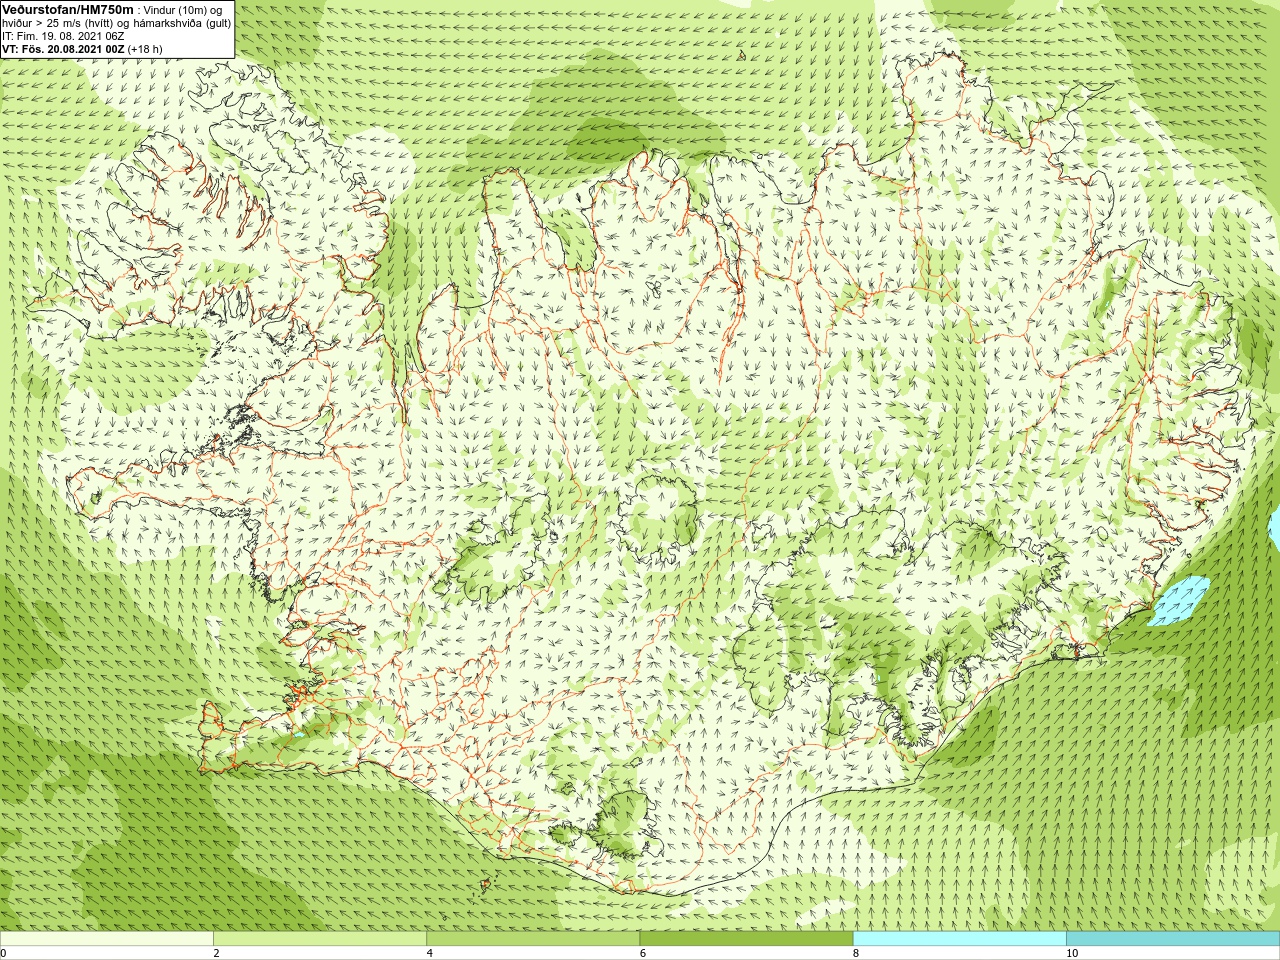Click the medium green 4–6 scale segment
This screenshot has width=1280, height=960.
[x=533, y=939]
